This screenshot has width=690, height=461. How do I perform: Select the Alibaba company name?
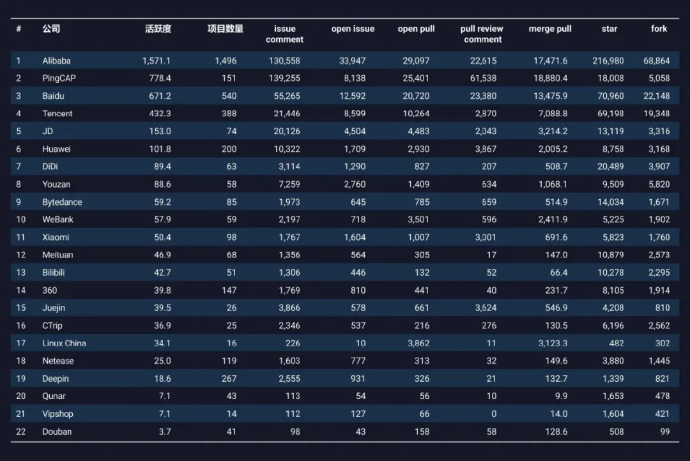coord(56,61)
